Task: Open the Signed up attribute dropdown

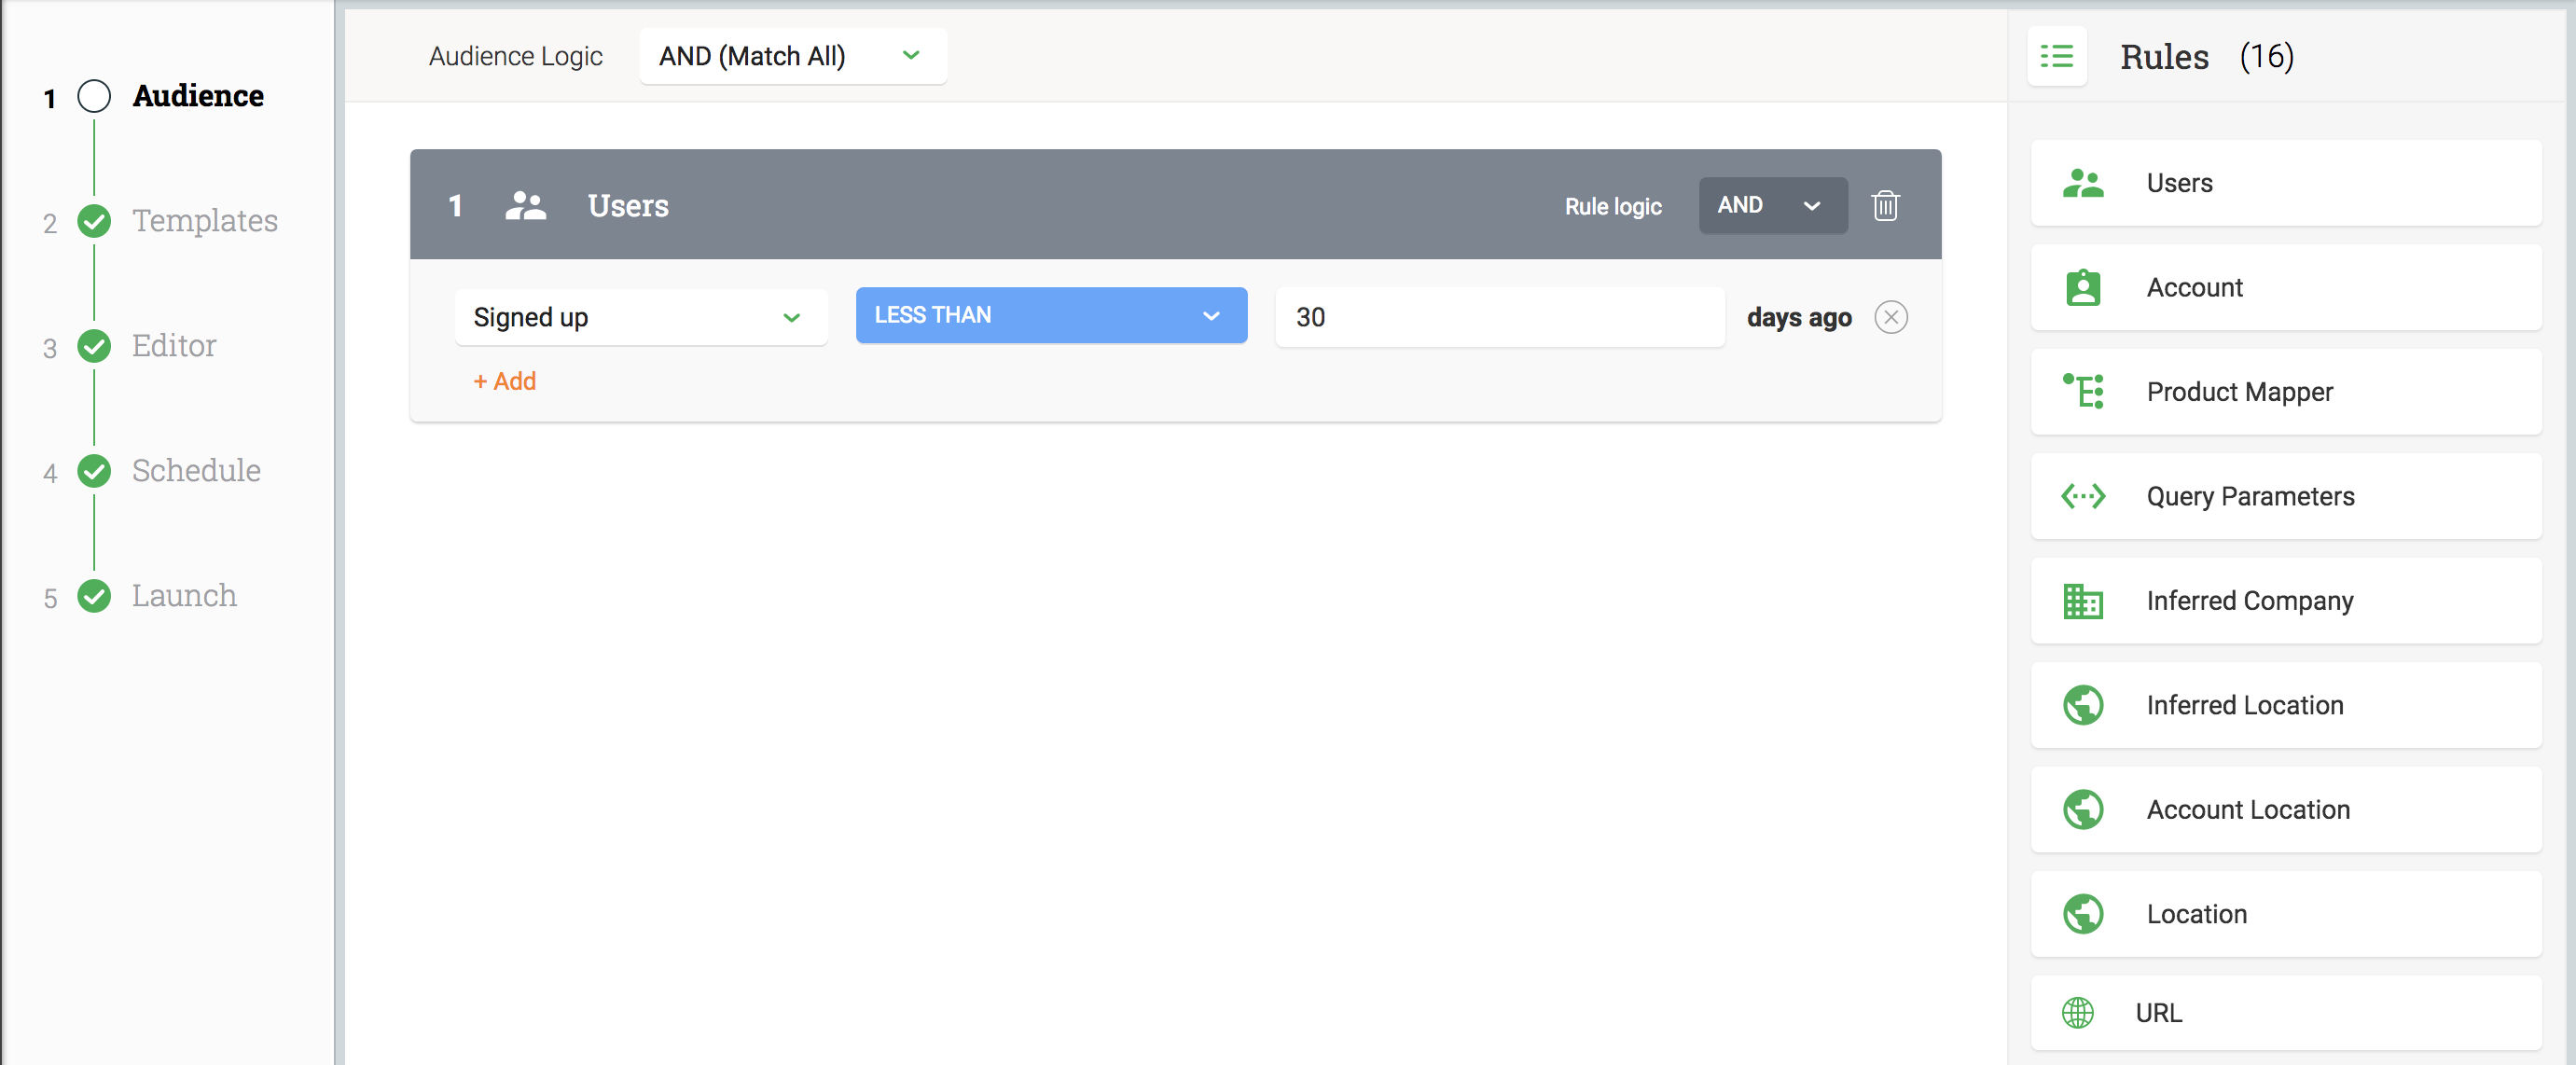Action: tap(640, 317)
